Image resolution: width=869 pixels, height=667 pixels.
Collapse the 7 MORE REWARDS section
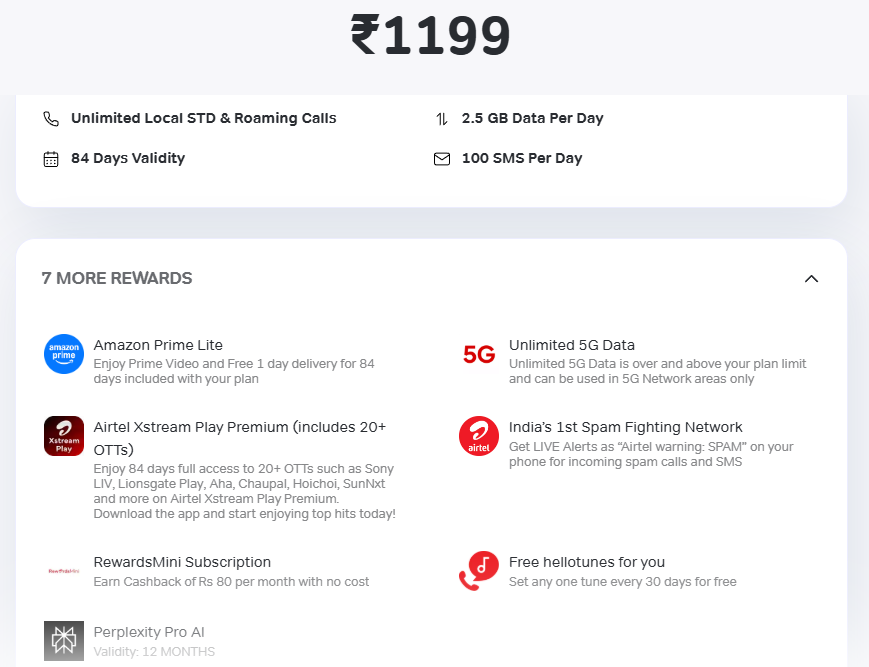pos(811,278)
